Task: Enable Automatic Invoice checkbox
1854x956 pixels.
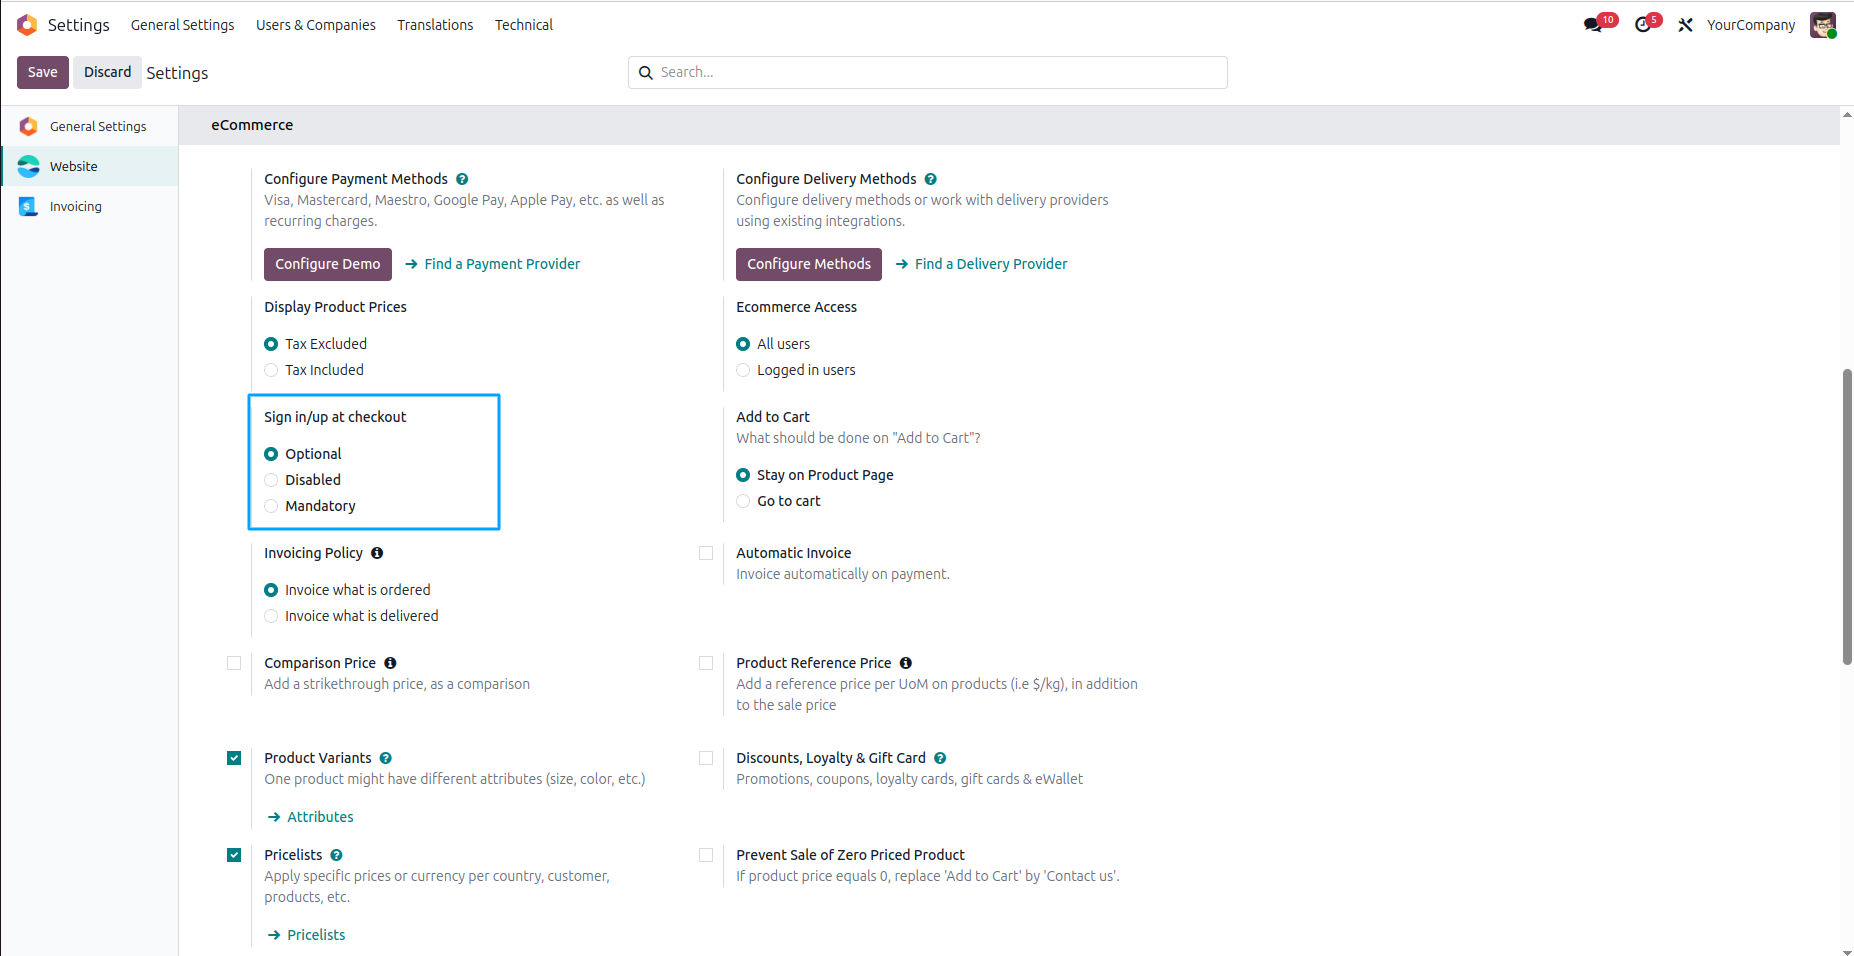Action: [706, 553]
